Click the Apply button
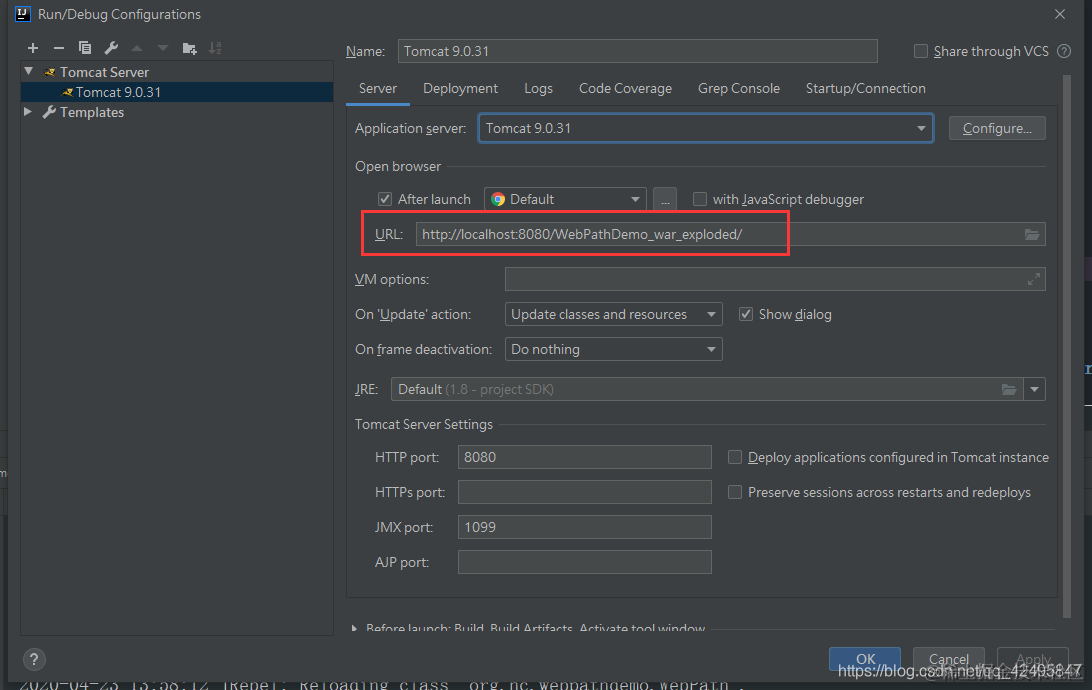The height and width of the screenshot is (690, 1092). [1033, 659]
